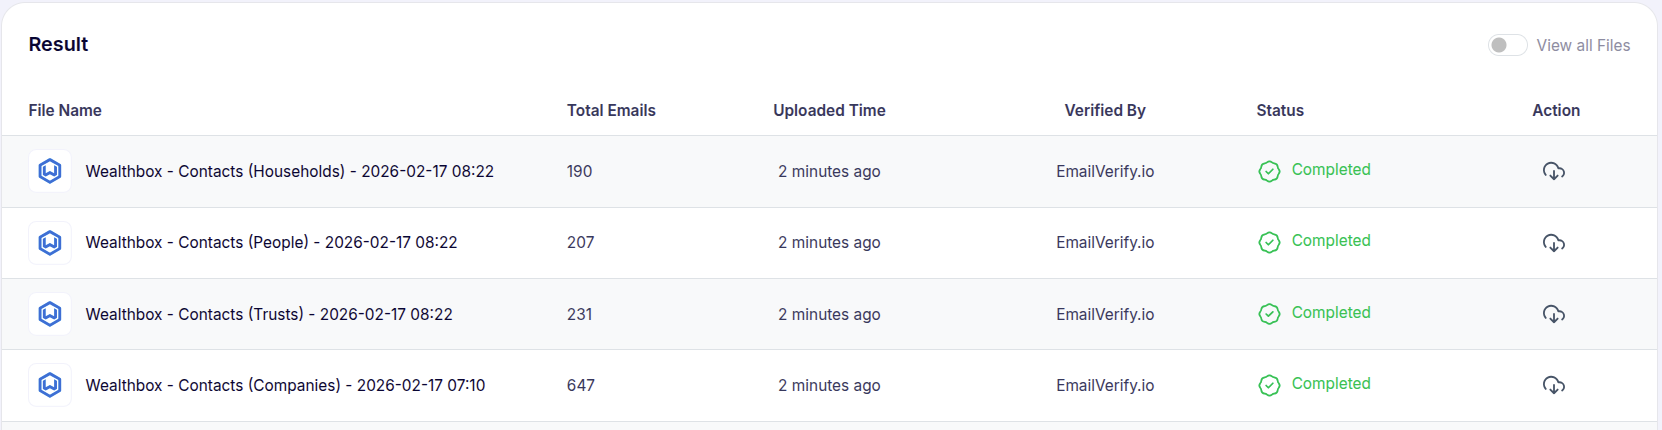
Task: Download the Trusts contacts results file
Action: 1553,314
